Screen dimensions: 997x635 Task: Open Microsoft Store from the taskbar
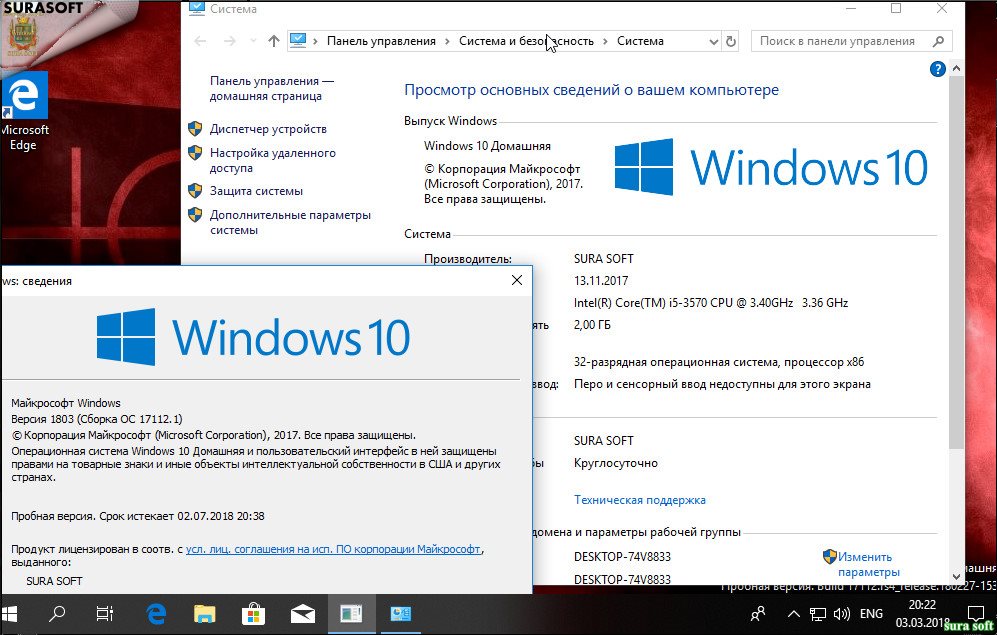coord(253,613)
